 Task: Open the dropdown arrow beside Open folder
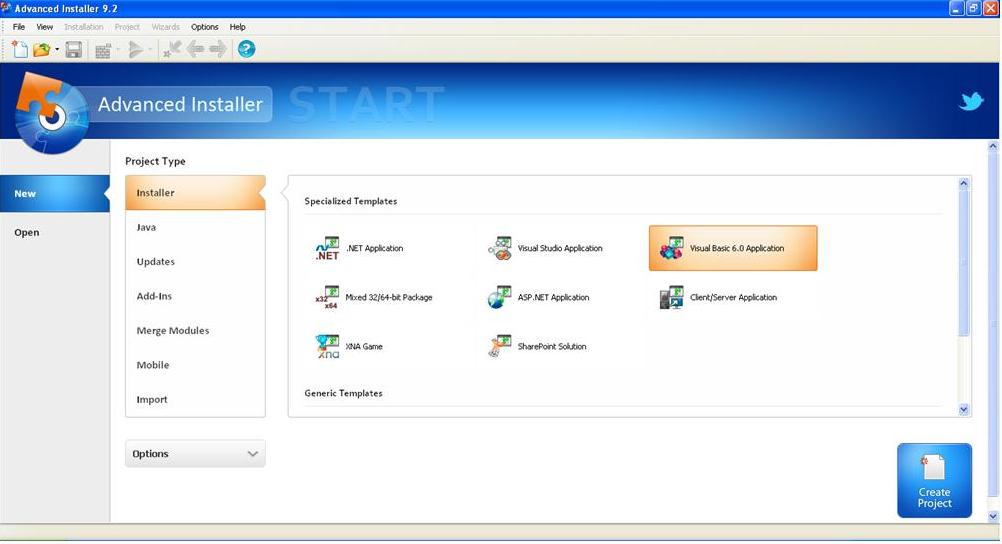57,49
